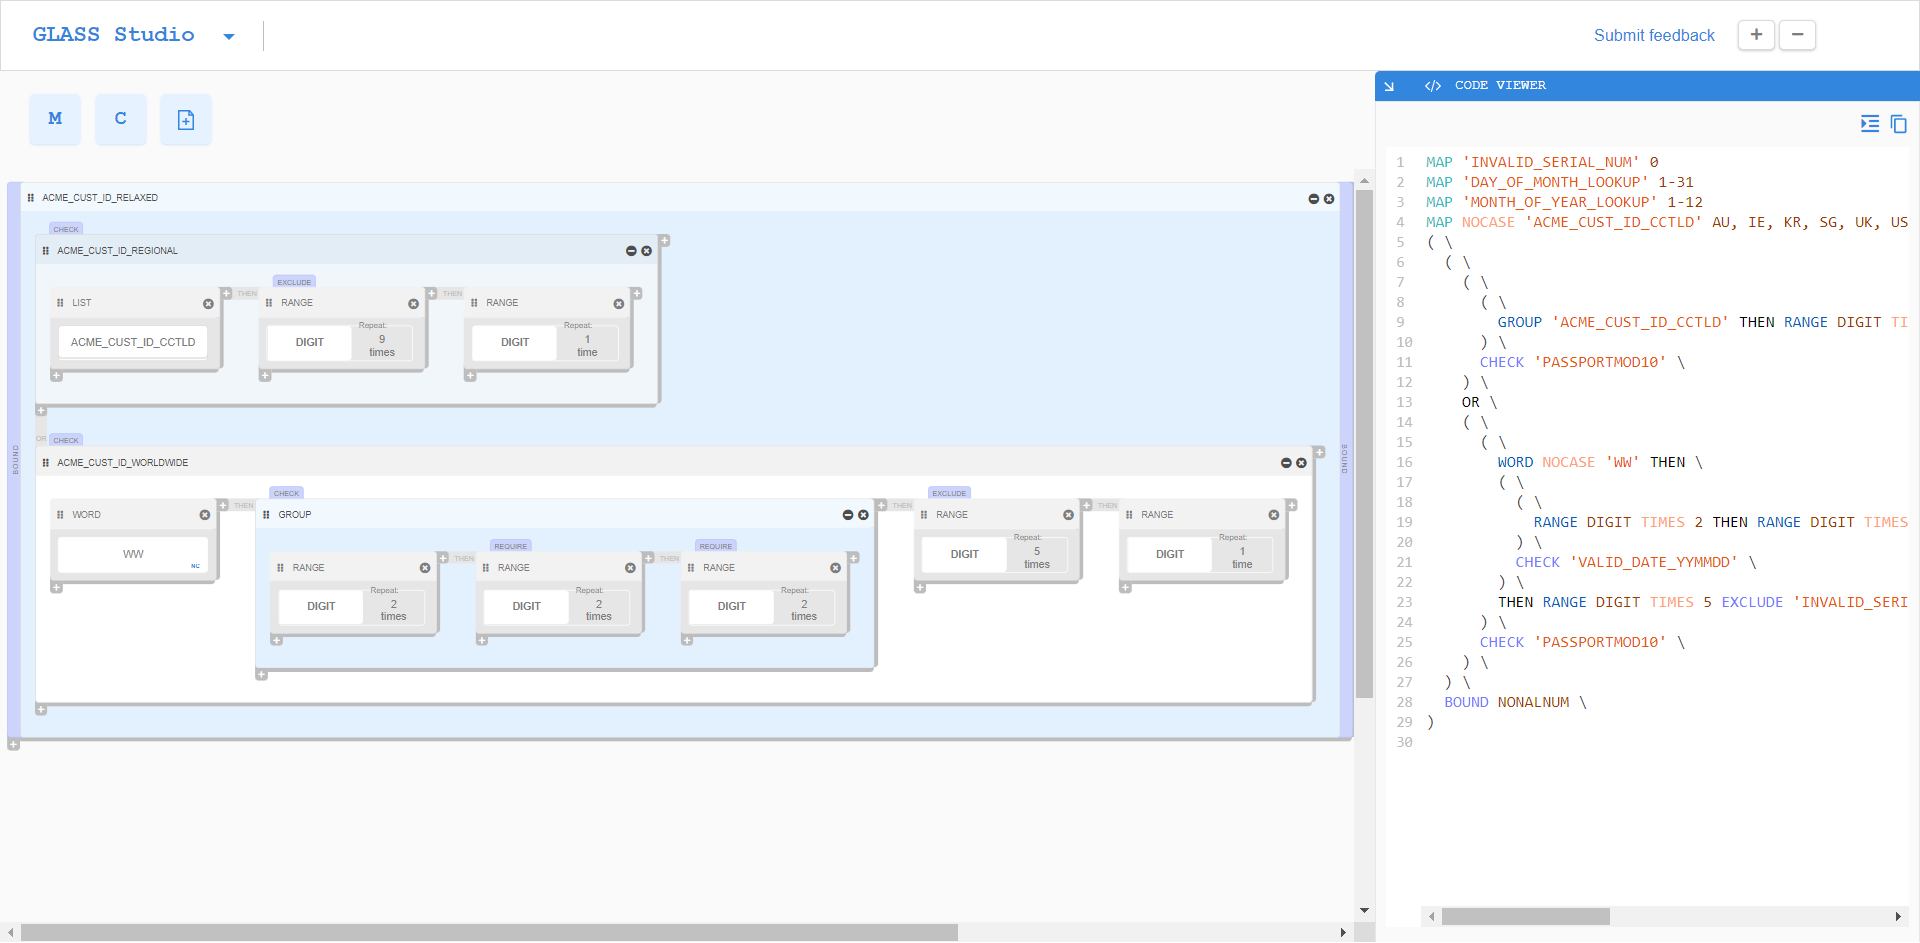
Task: Click plus icon below ACME_CUST_ID_WORLDWIDE block
Action: [41, 710]
